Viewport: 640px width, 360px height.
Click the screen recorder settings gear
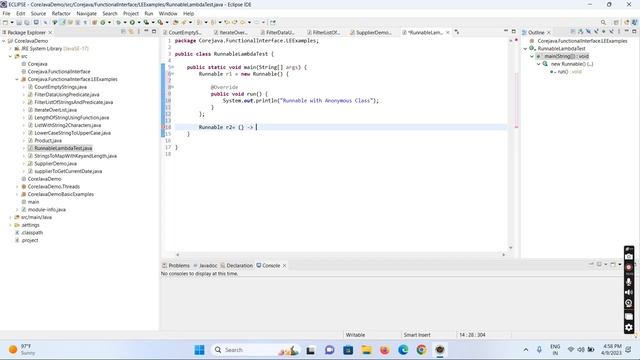(x=629, y=327)
